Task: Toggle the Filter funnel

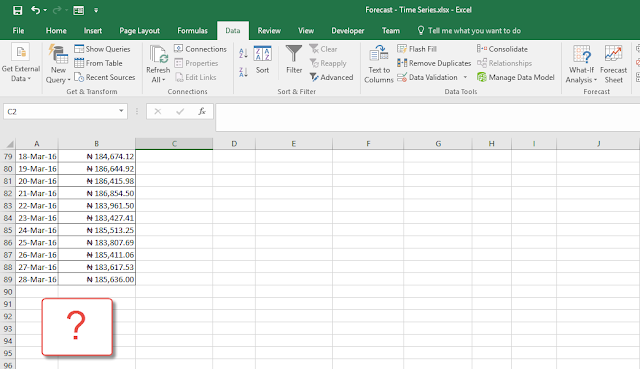Action: pos(294,60)
